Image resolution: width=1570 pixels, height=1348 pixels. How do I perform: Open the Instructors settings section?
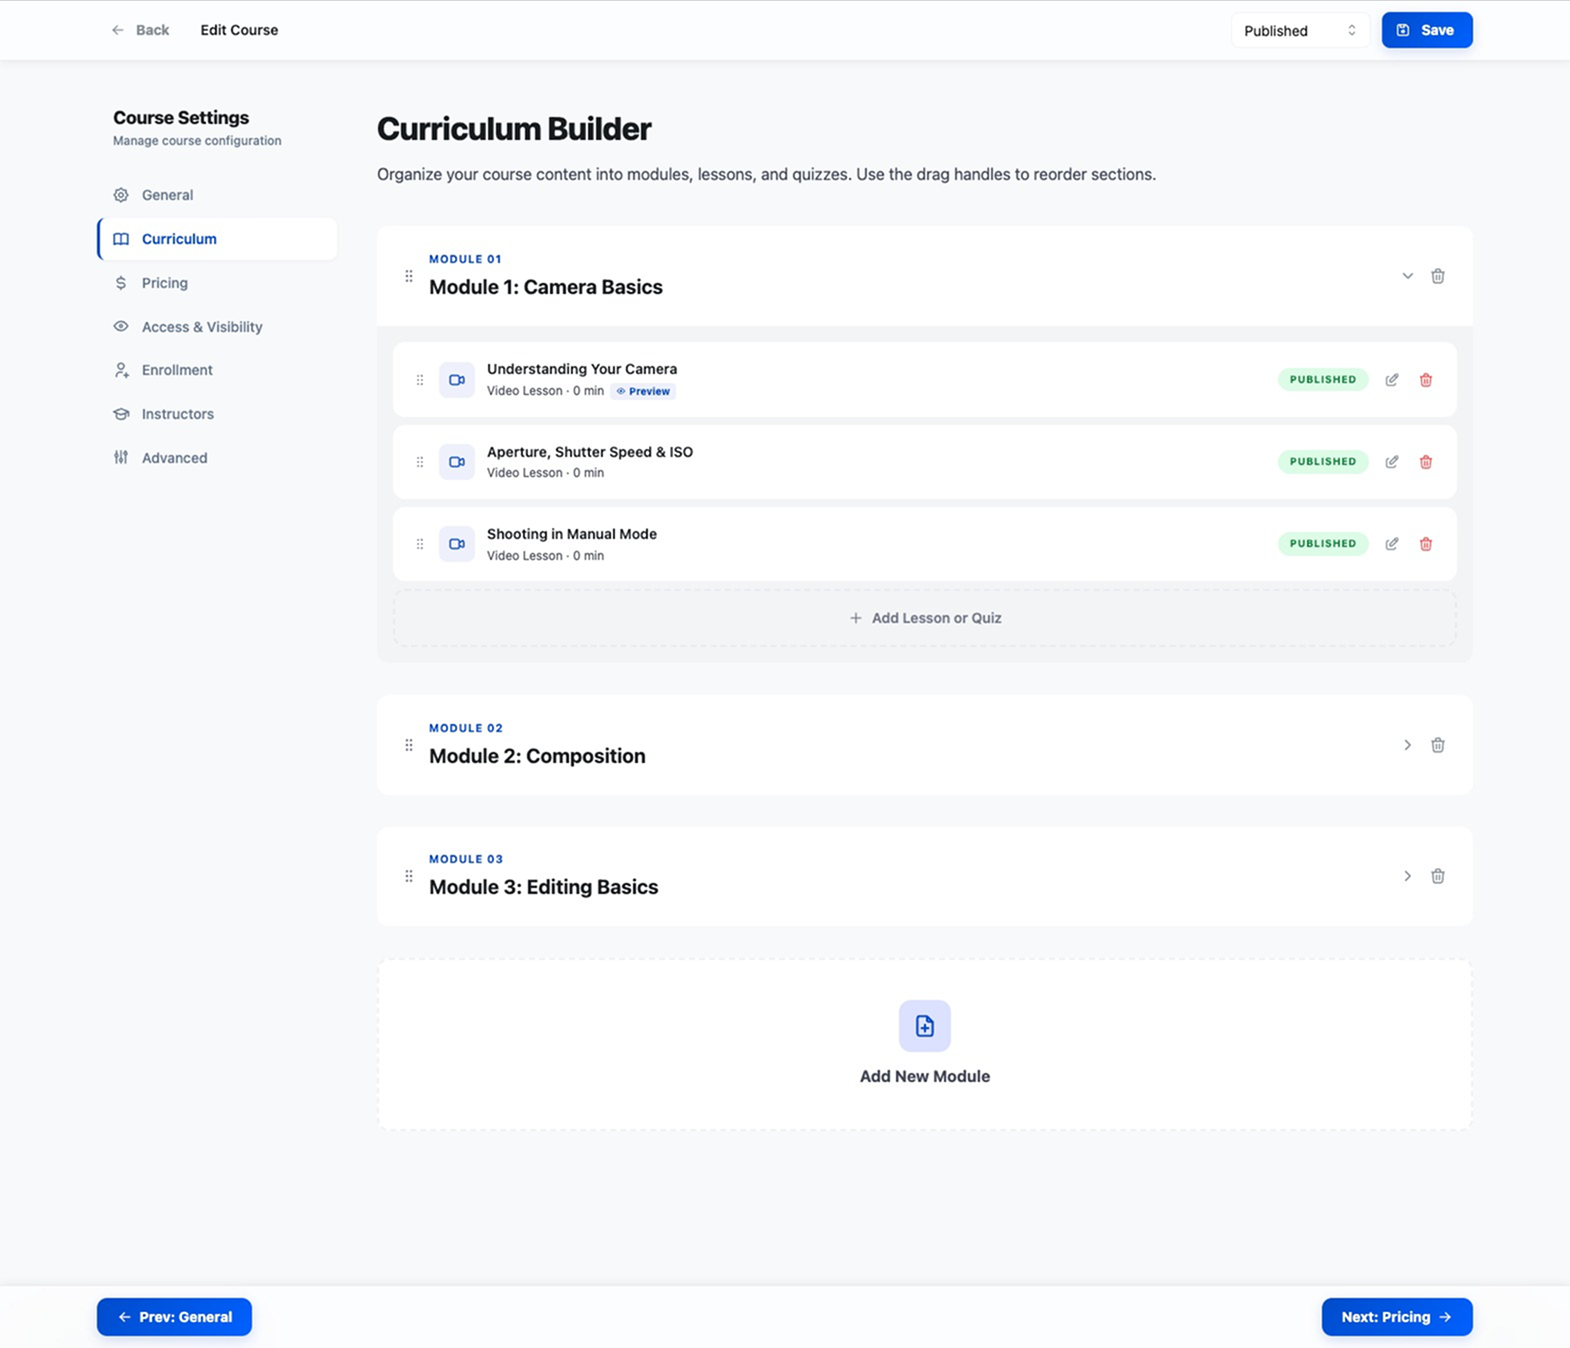click(217, 414)
